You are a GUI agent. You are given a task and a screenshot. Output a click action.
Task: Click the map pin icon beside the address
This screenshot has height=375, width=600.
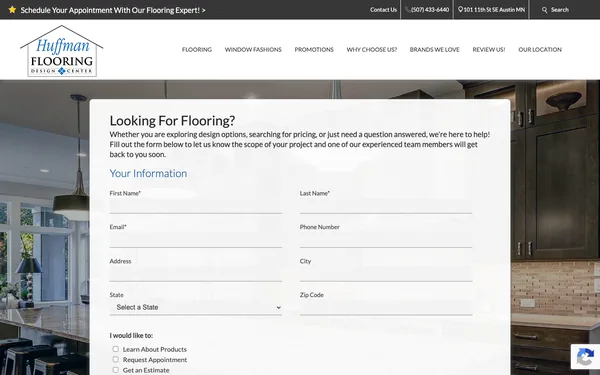point(460,10)
